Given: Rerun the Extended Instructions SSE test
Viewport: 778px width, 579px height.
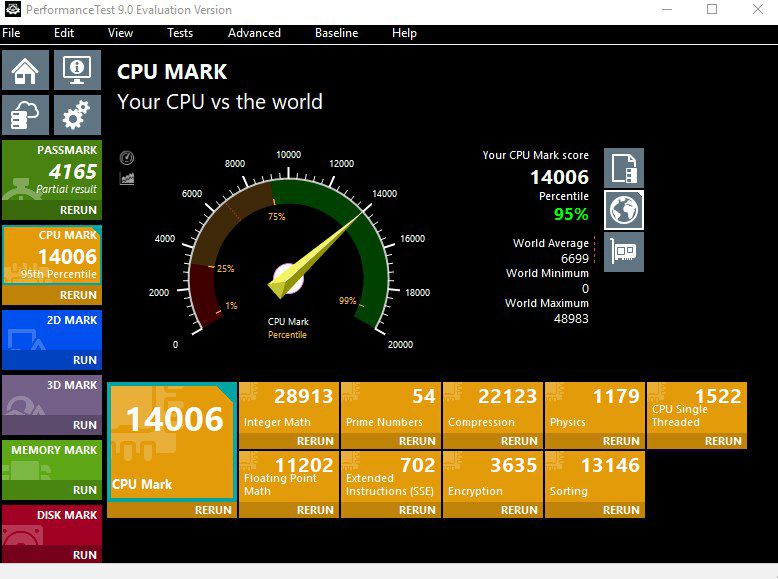Looking at the screenshot, I should click(x=417, y=510).
